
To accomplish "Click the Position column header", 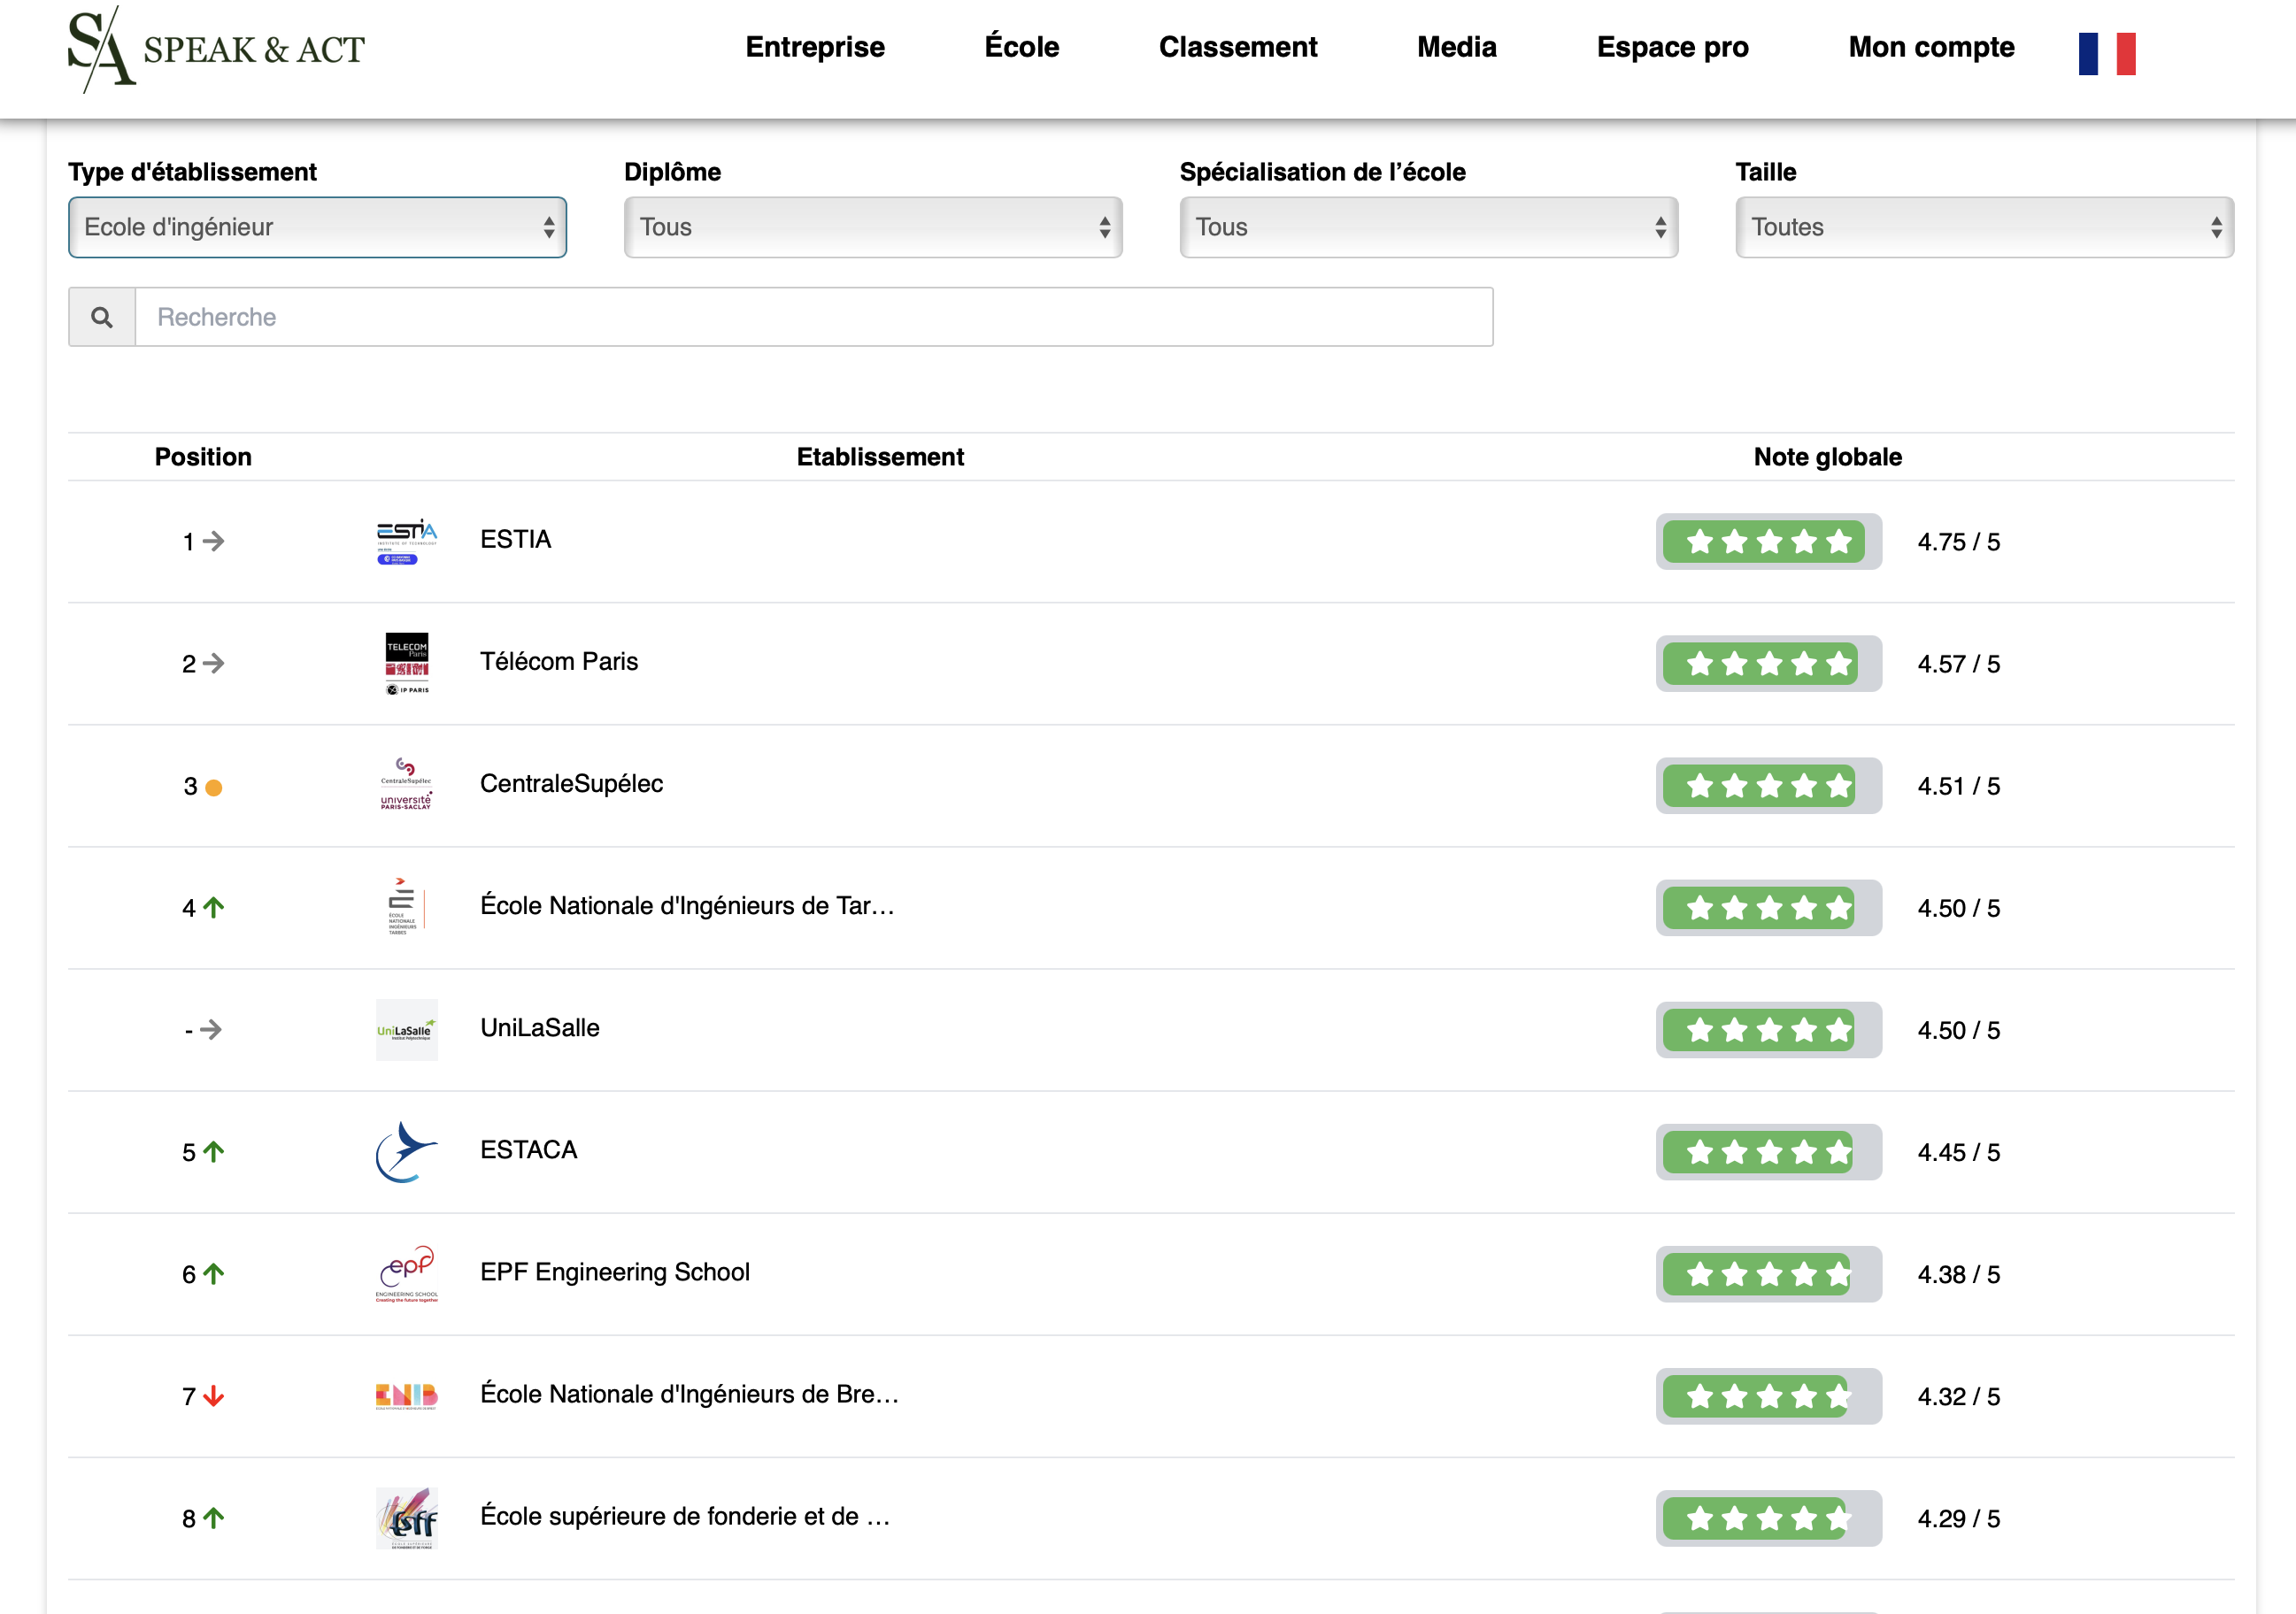I will click(x=203, y=457).
